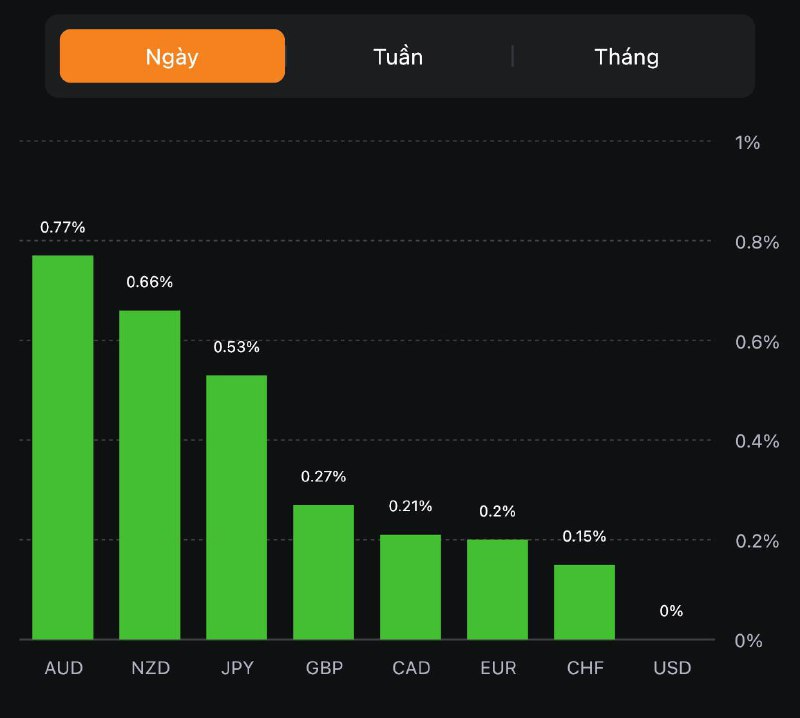Click the NZD green bar
Image resolution: width=800 pixels, height=718 pixels.
click(150, 475)
